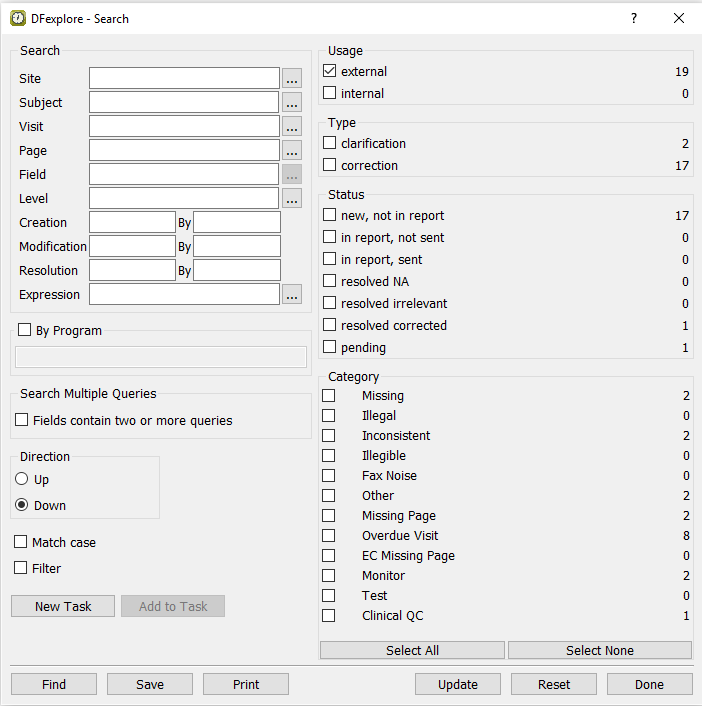Open the Page field browse button
702x706 pixels.
(291, 151)
